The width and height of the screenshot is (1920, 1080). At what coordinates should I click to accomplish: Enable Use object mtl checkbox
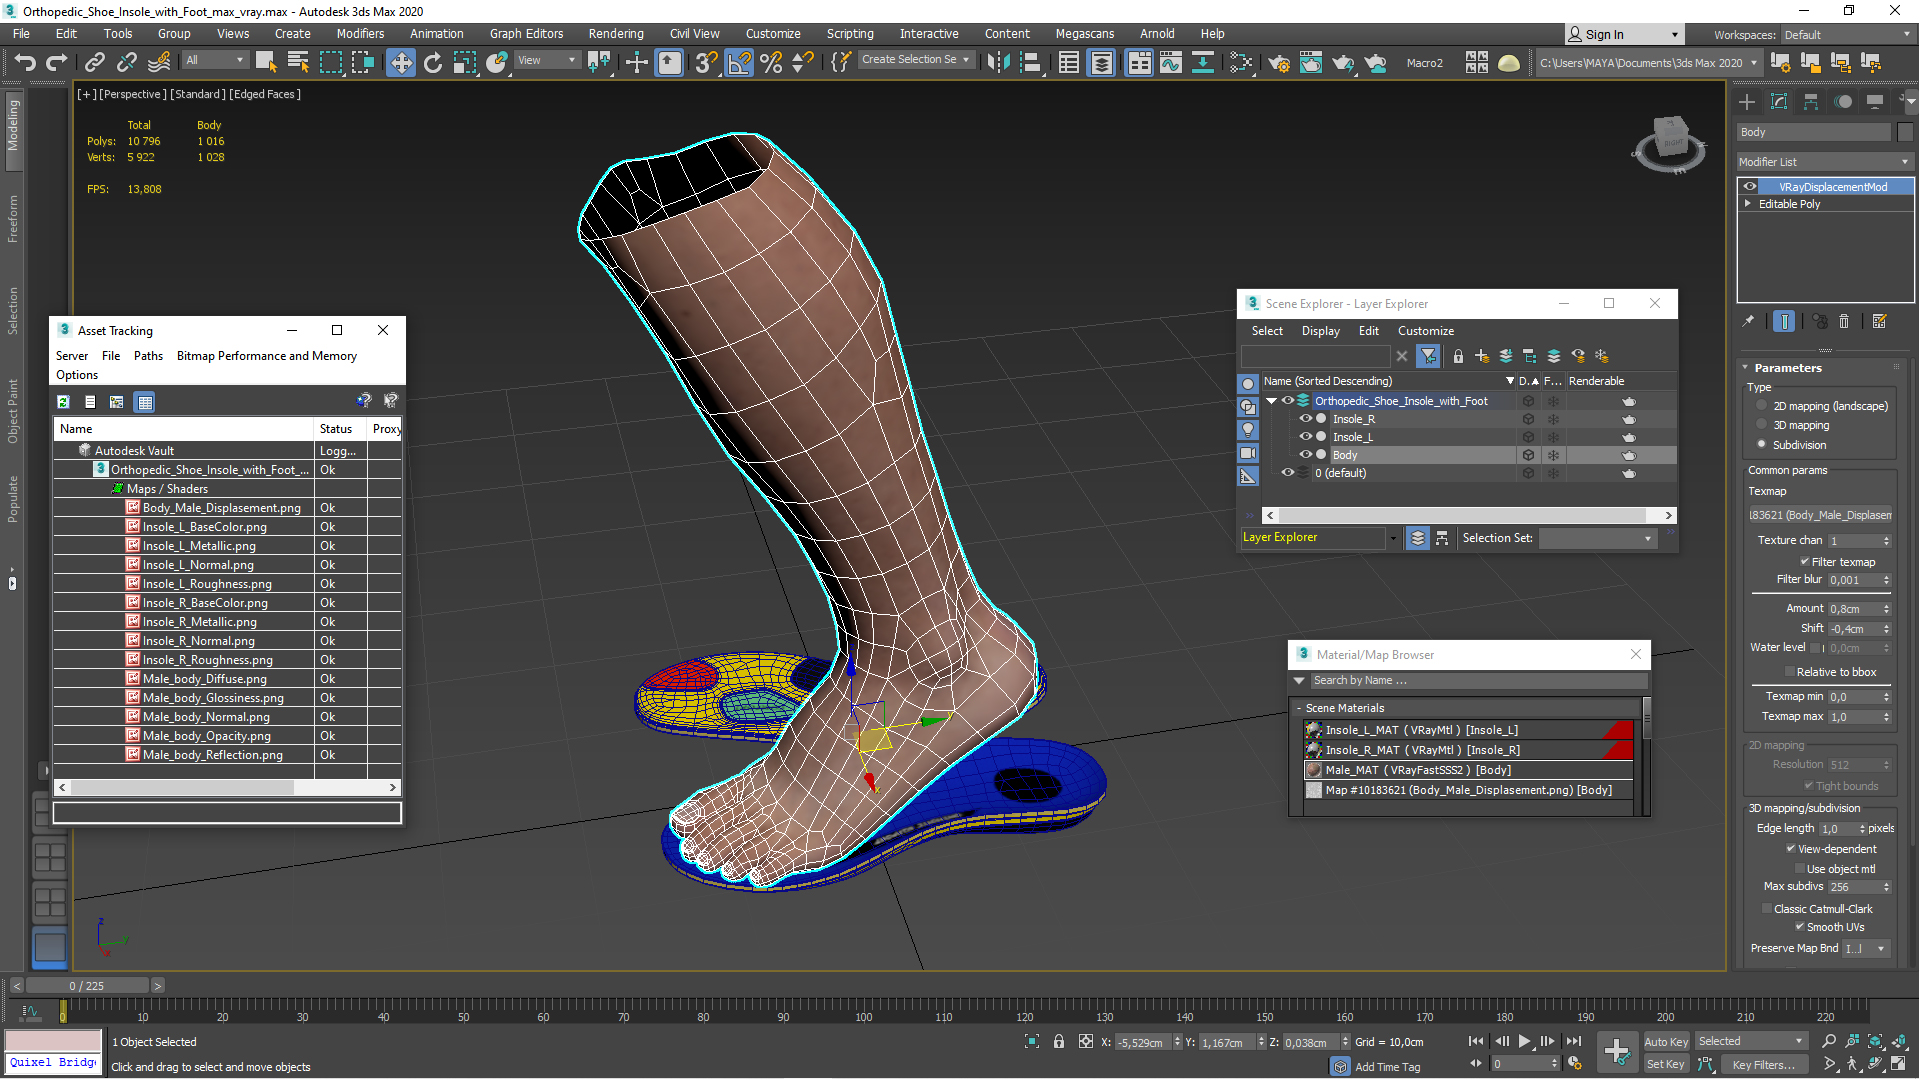click(1800, 869)
